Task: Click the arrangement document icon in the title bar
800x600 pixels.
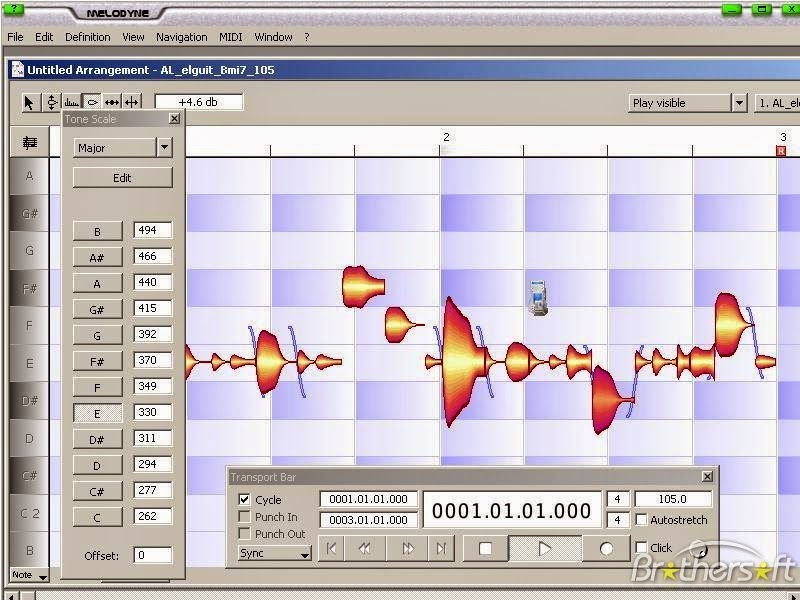Action: coord(18,69)
